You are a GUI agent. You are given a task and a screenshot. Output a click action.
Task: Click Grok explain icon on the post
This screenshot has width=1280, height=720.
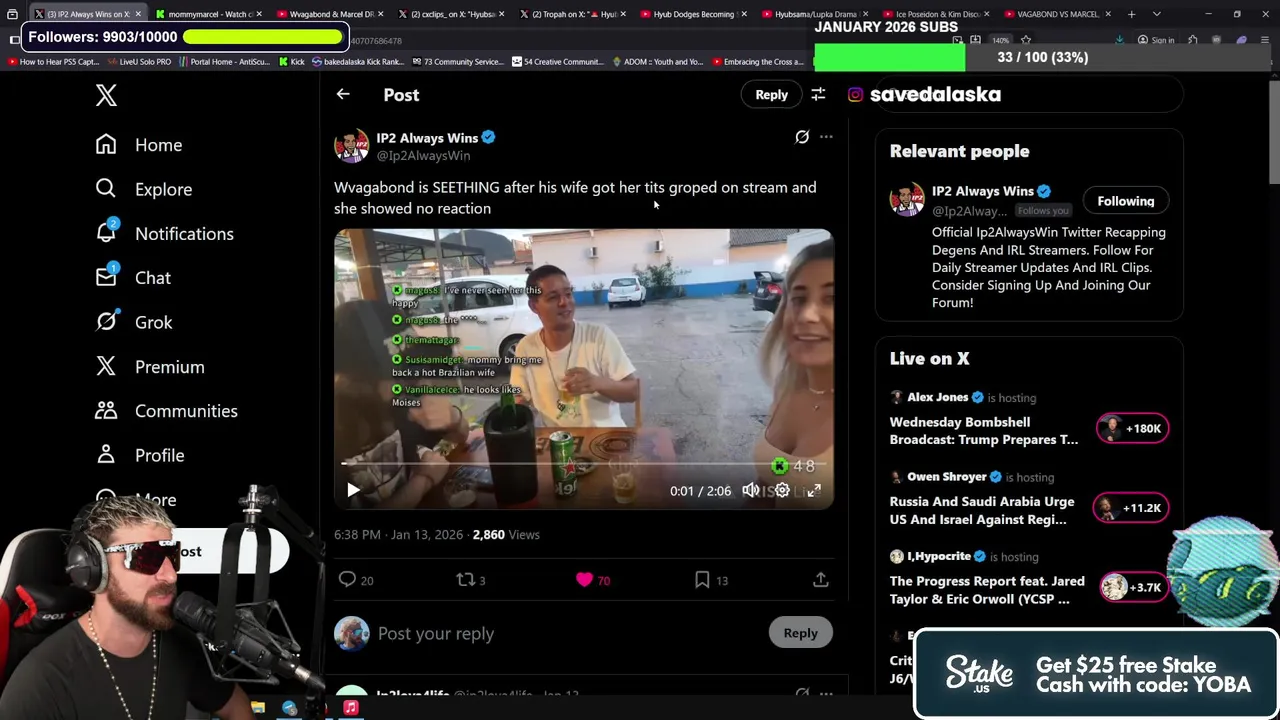802,137
